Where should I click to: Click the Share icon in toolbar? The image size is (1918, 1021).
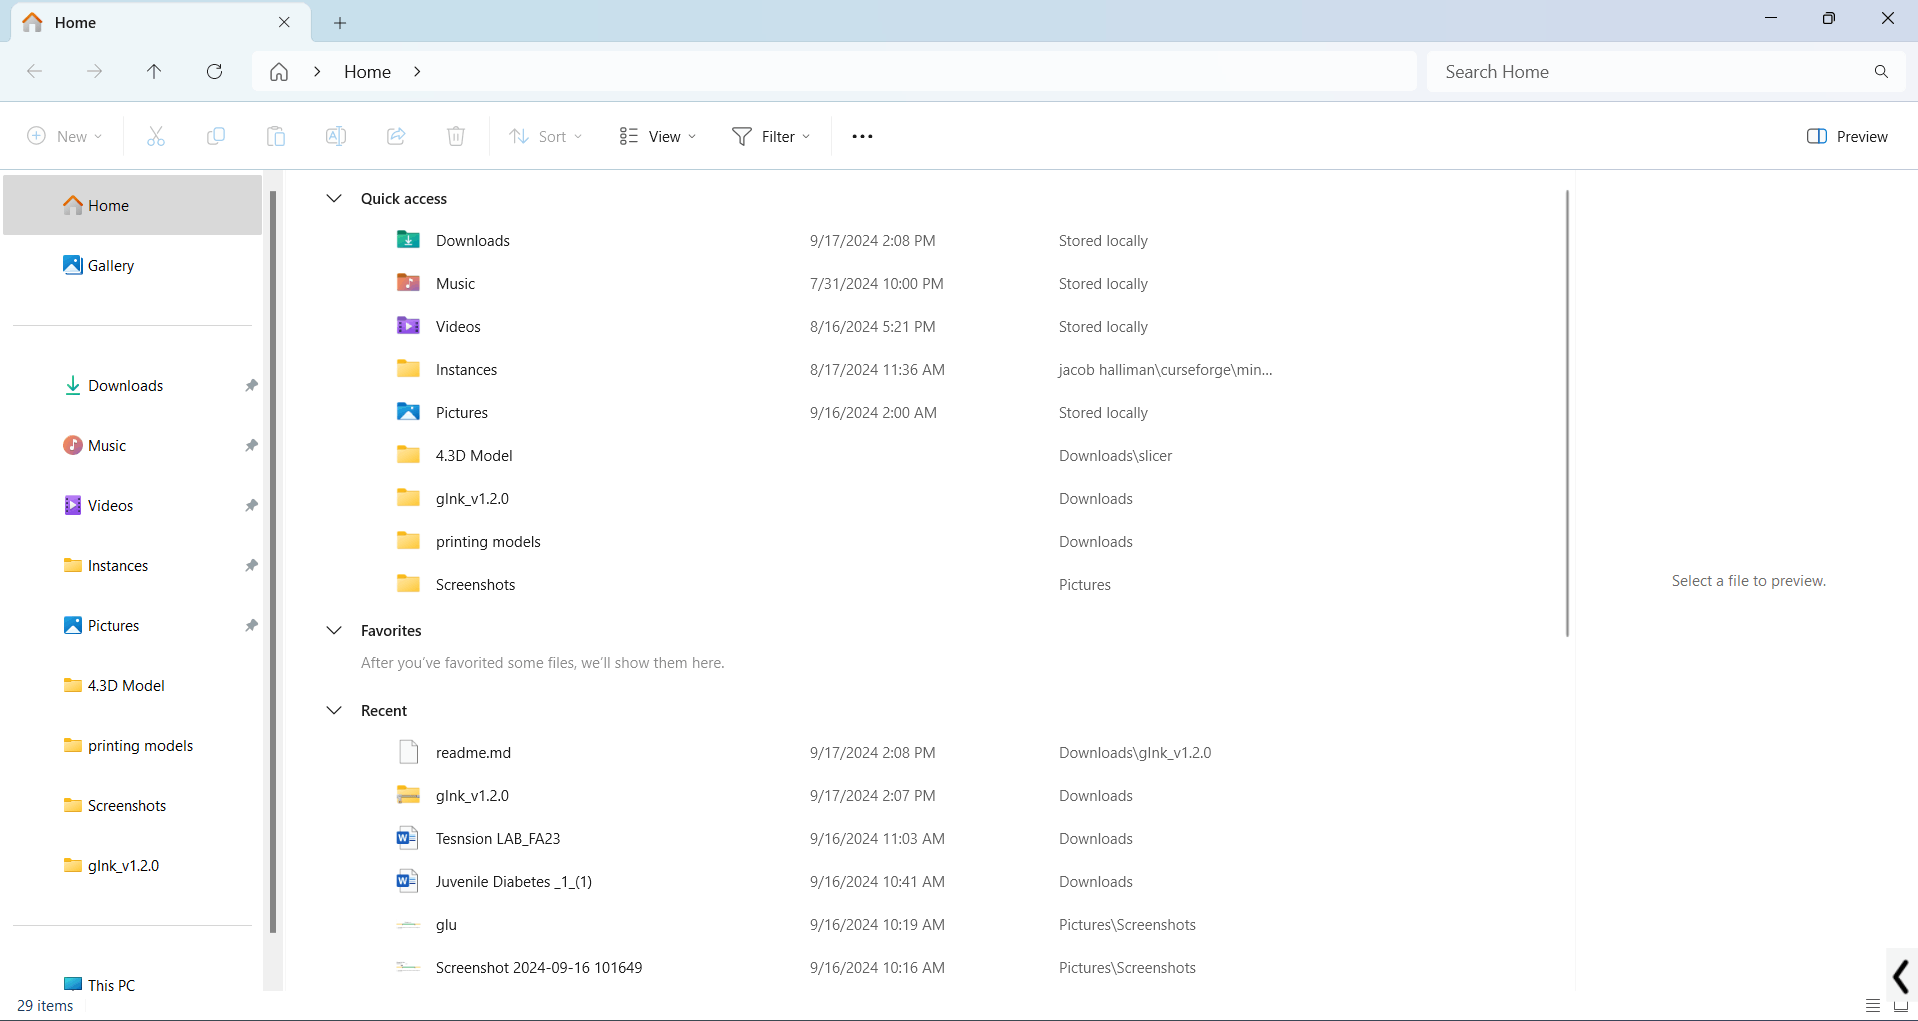(x=396, y=136)
